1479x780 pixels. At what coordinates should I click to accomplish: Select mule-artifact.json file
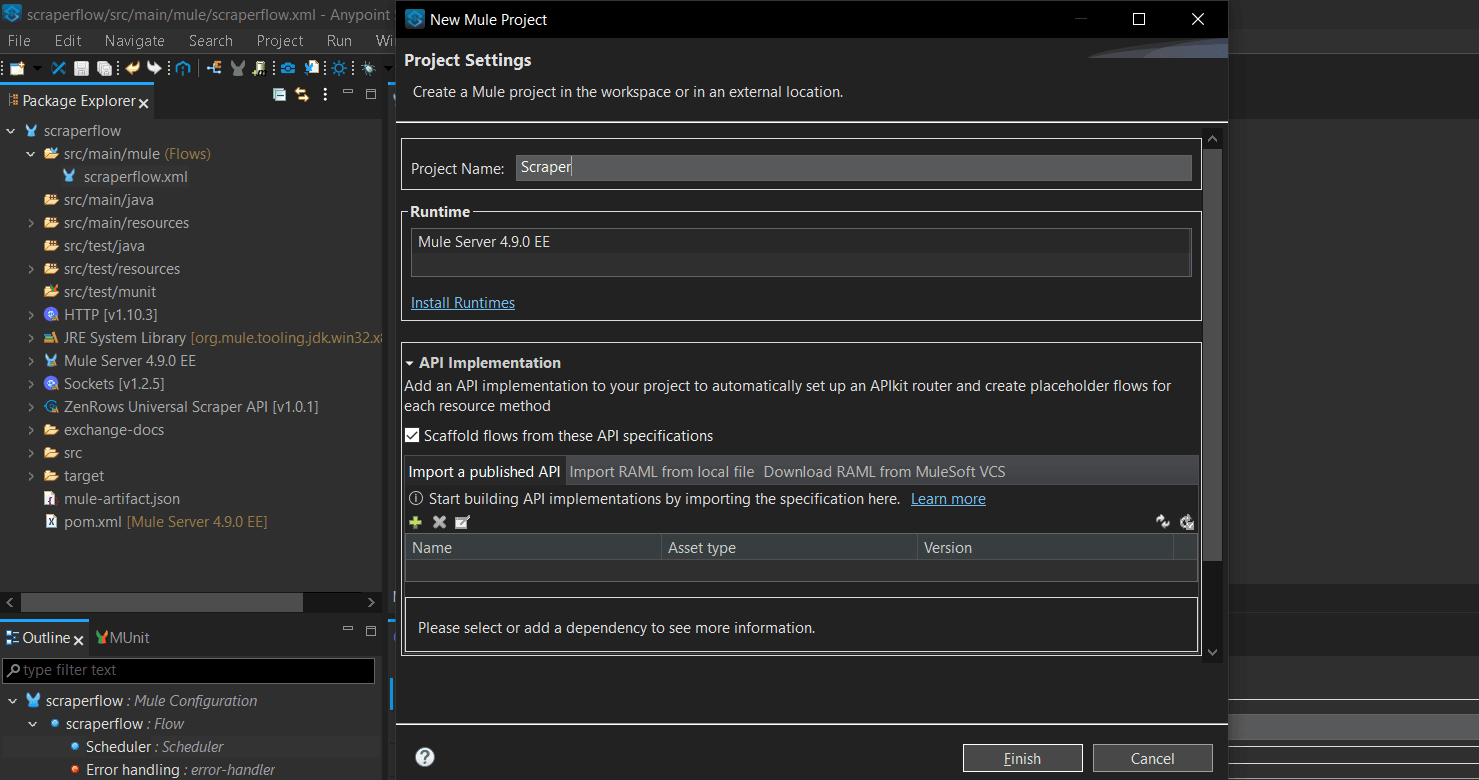[122, 499]
